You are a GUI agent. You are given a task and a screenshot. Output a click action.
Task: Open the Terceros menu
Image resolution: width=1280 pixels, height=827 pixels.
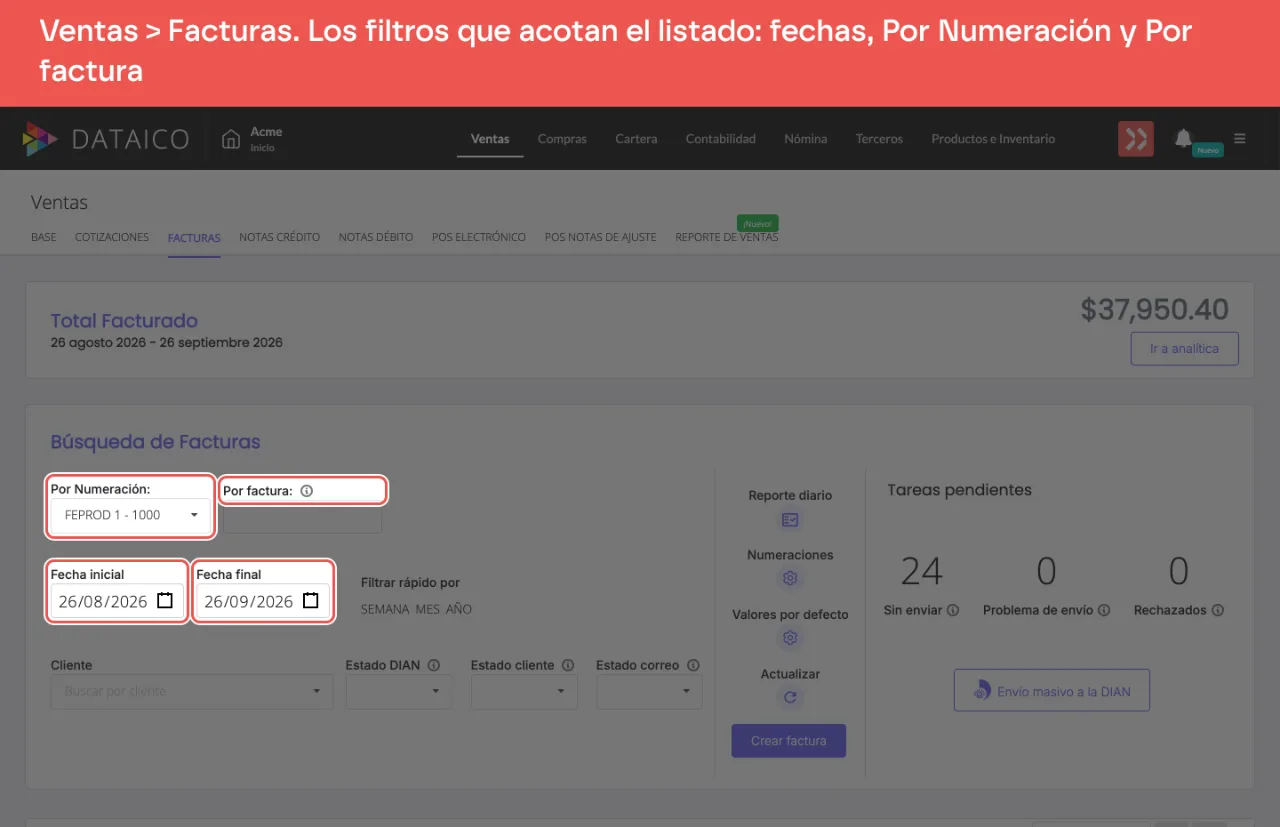pyautogui.click(x=879, y=139)
